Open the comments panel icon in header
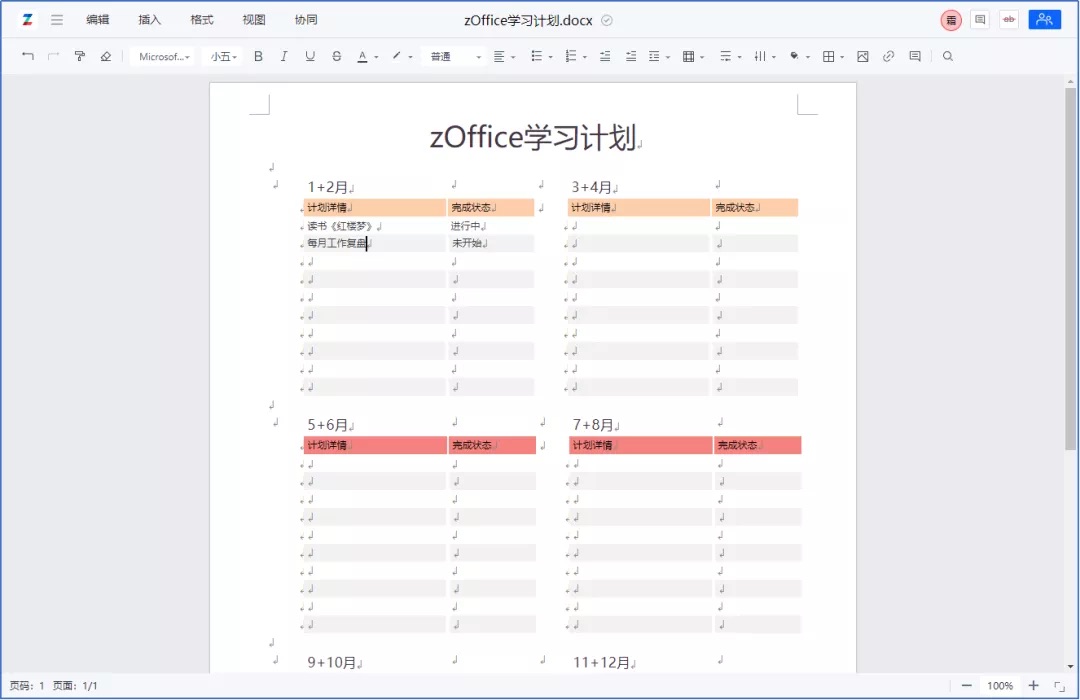The image size is (1080, 700). coord(979,20)
